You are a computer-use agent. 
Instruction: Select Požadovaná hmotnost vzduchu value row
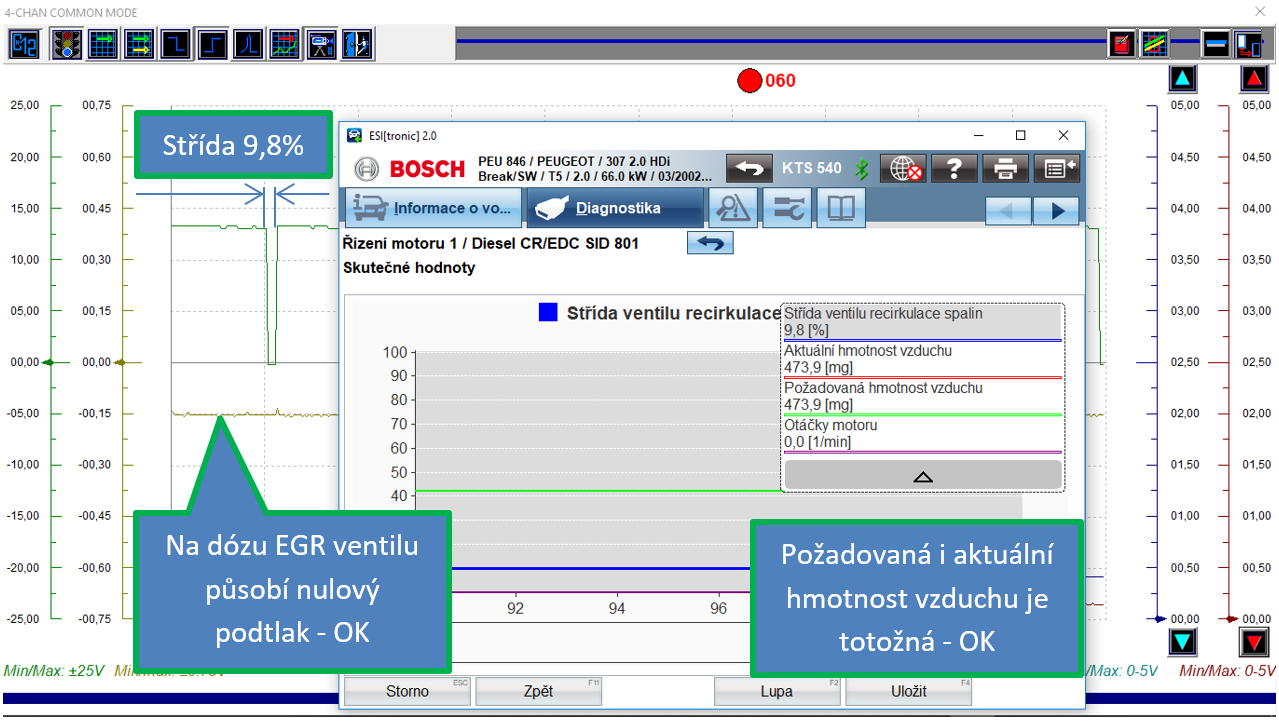point(922,397)
